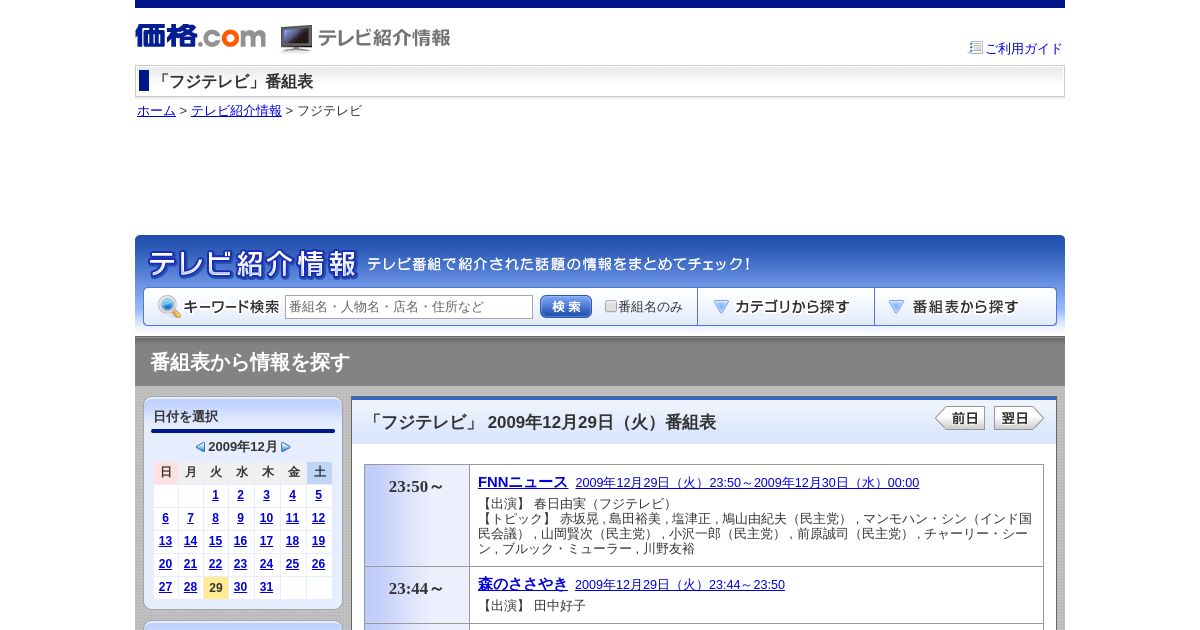Select December 2 in calendar

point(240,495)
